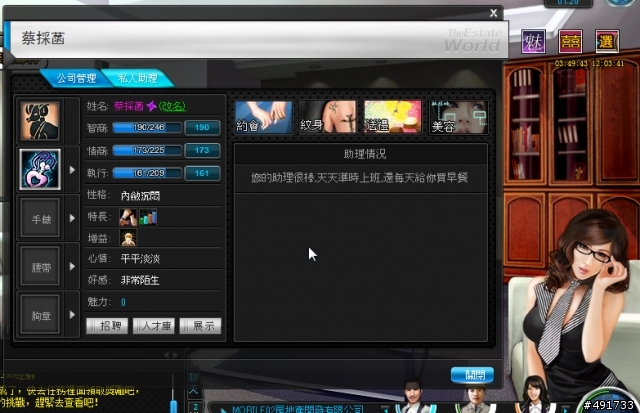Viewport: 640px width, 413px height.
Task: Click the 平平淡淡 mood text
Action: click(140, 259)
